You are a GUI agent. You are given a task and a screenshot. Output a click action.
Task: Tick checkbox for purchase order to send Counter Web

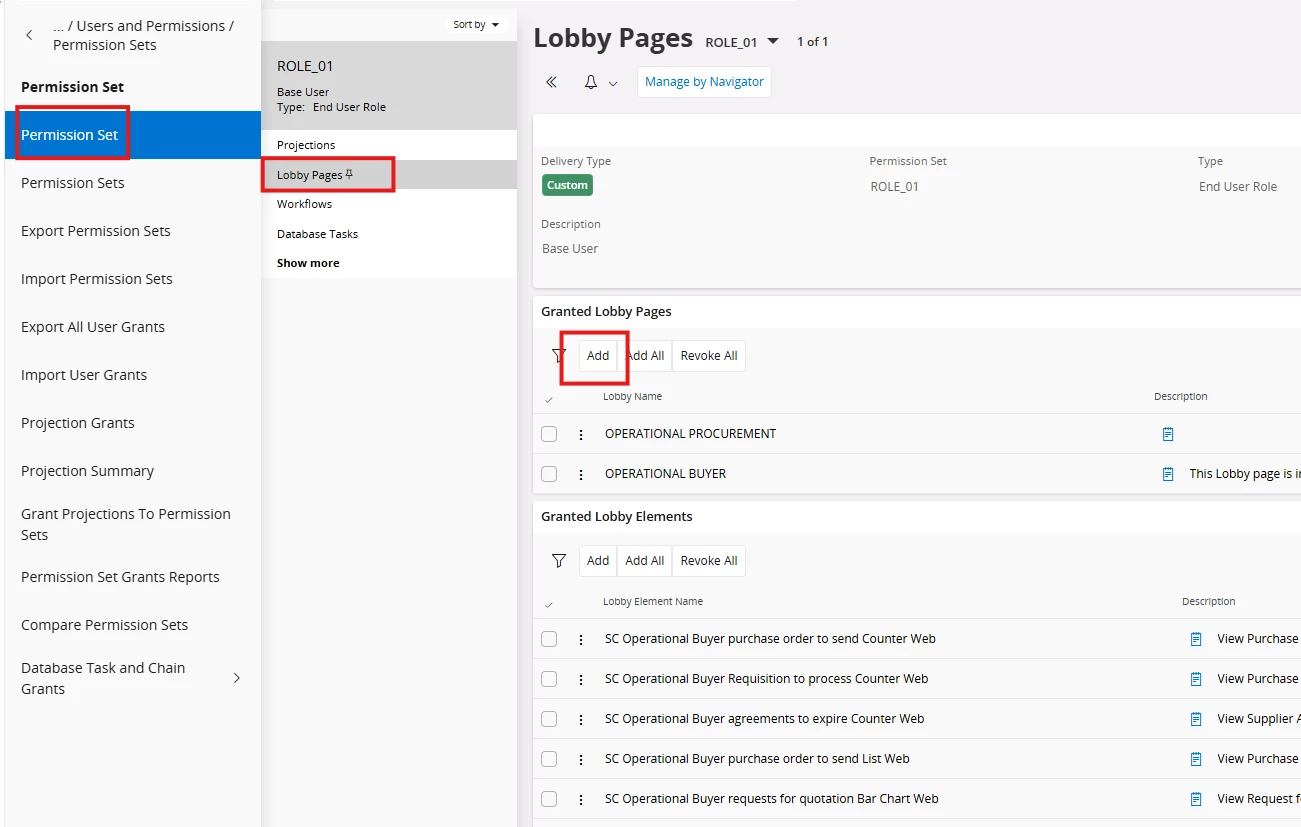[x=549, y=639]
